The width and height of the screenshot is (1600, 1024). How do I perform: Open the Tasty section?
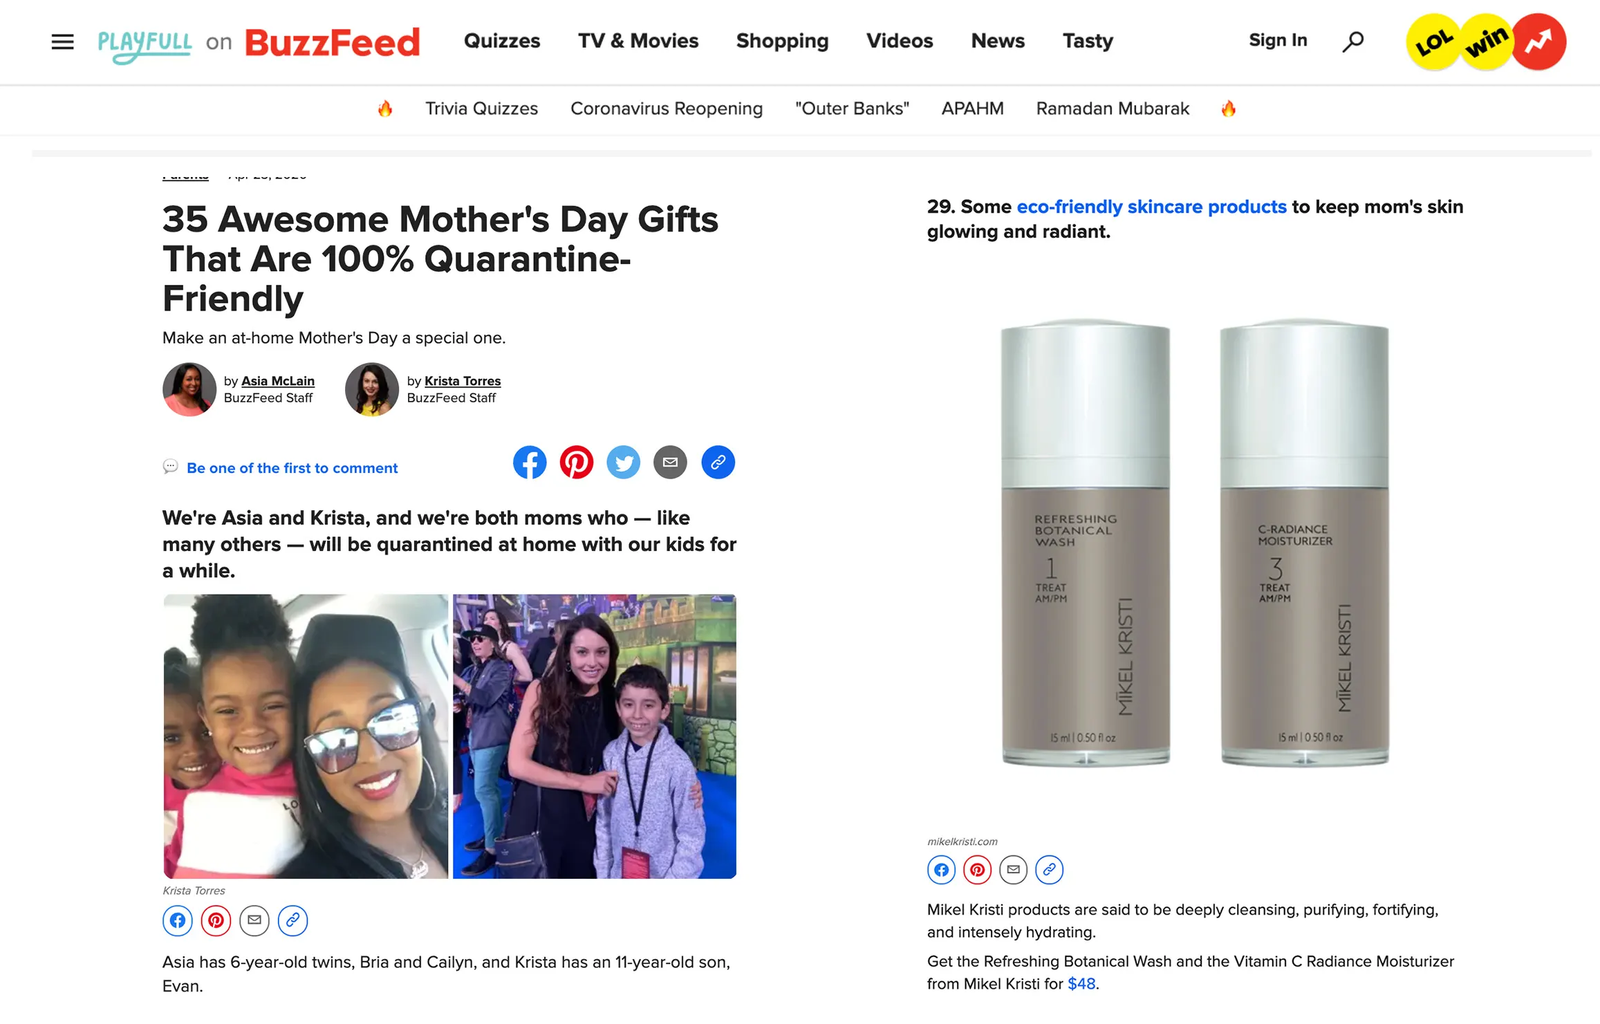(x=1087, y=41)
